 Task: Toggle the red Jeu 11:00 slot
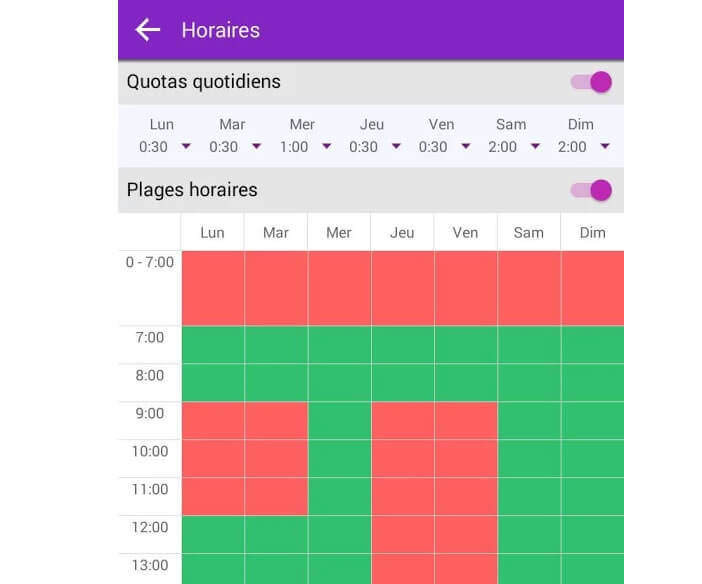pyautogui.click(x=402, y=496)
